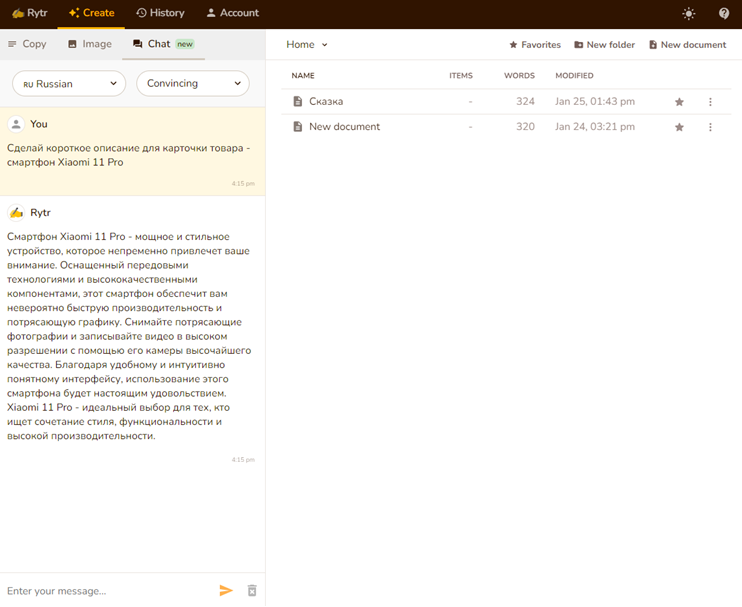Open help question mark icon
This screenshot has height=607, width=742.
[724, 13]
